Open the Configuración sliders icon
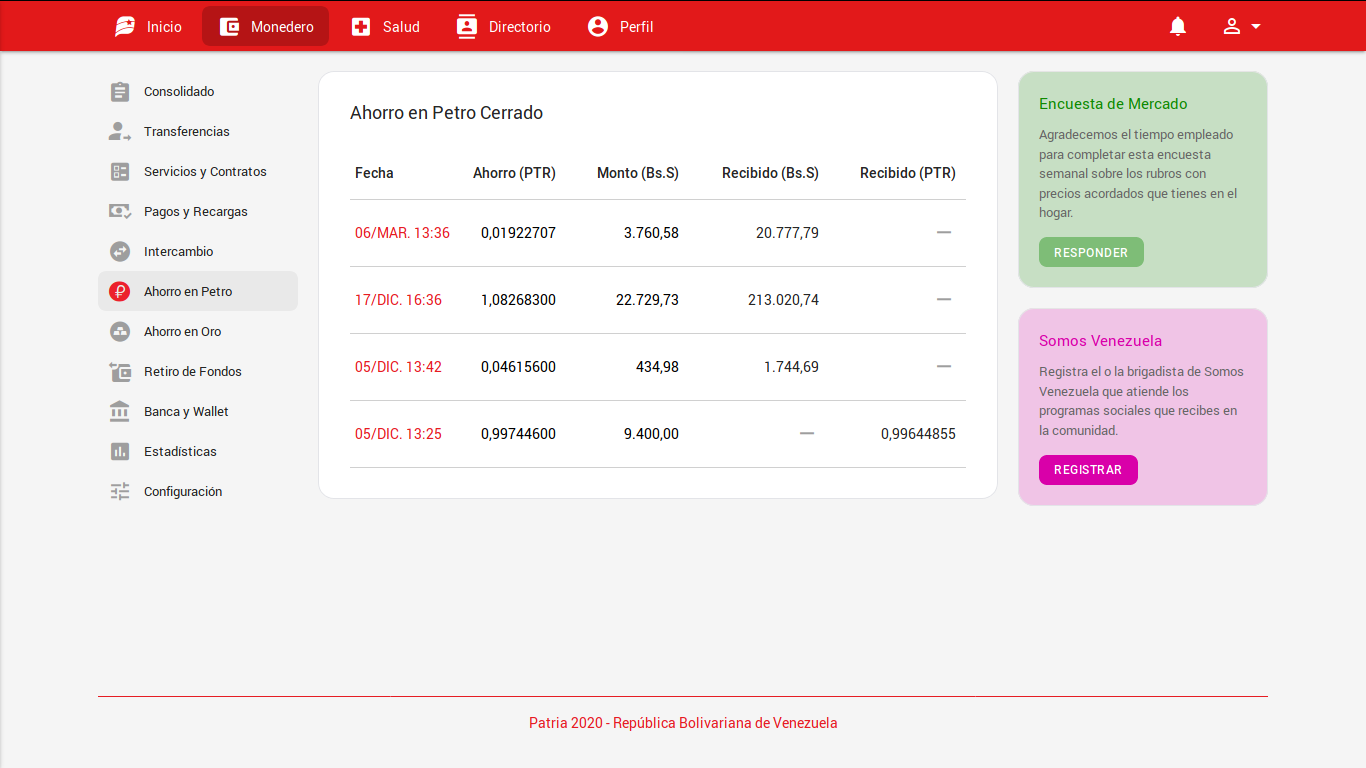Viewport: 1366px width, 768px height. pyautogui.click(x=120, y=492)
